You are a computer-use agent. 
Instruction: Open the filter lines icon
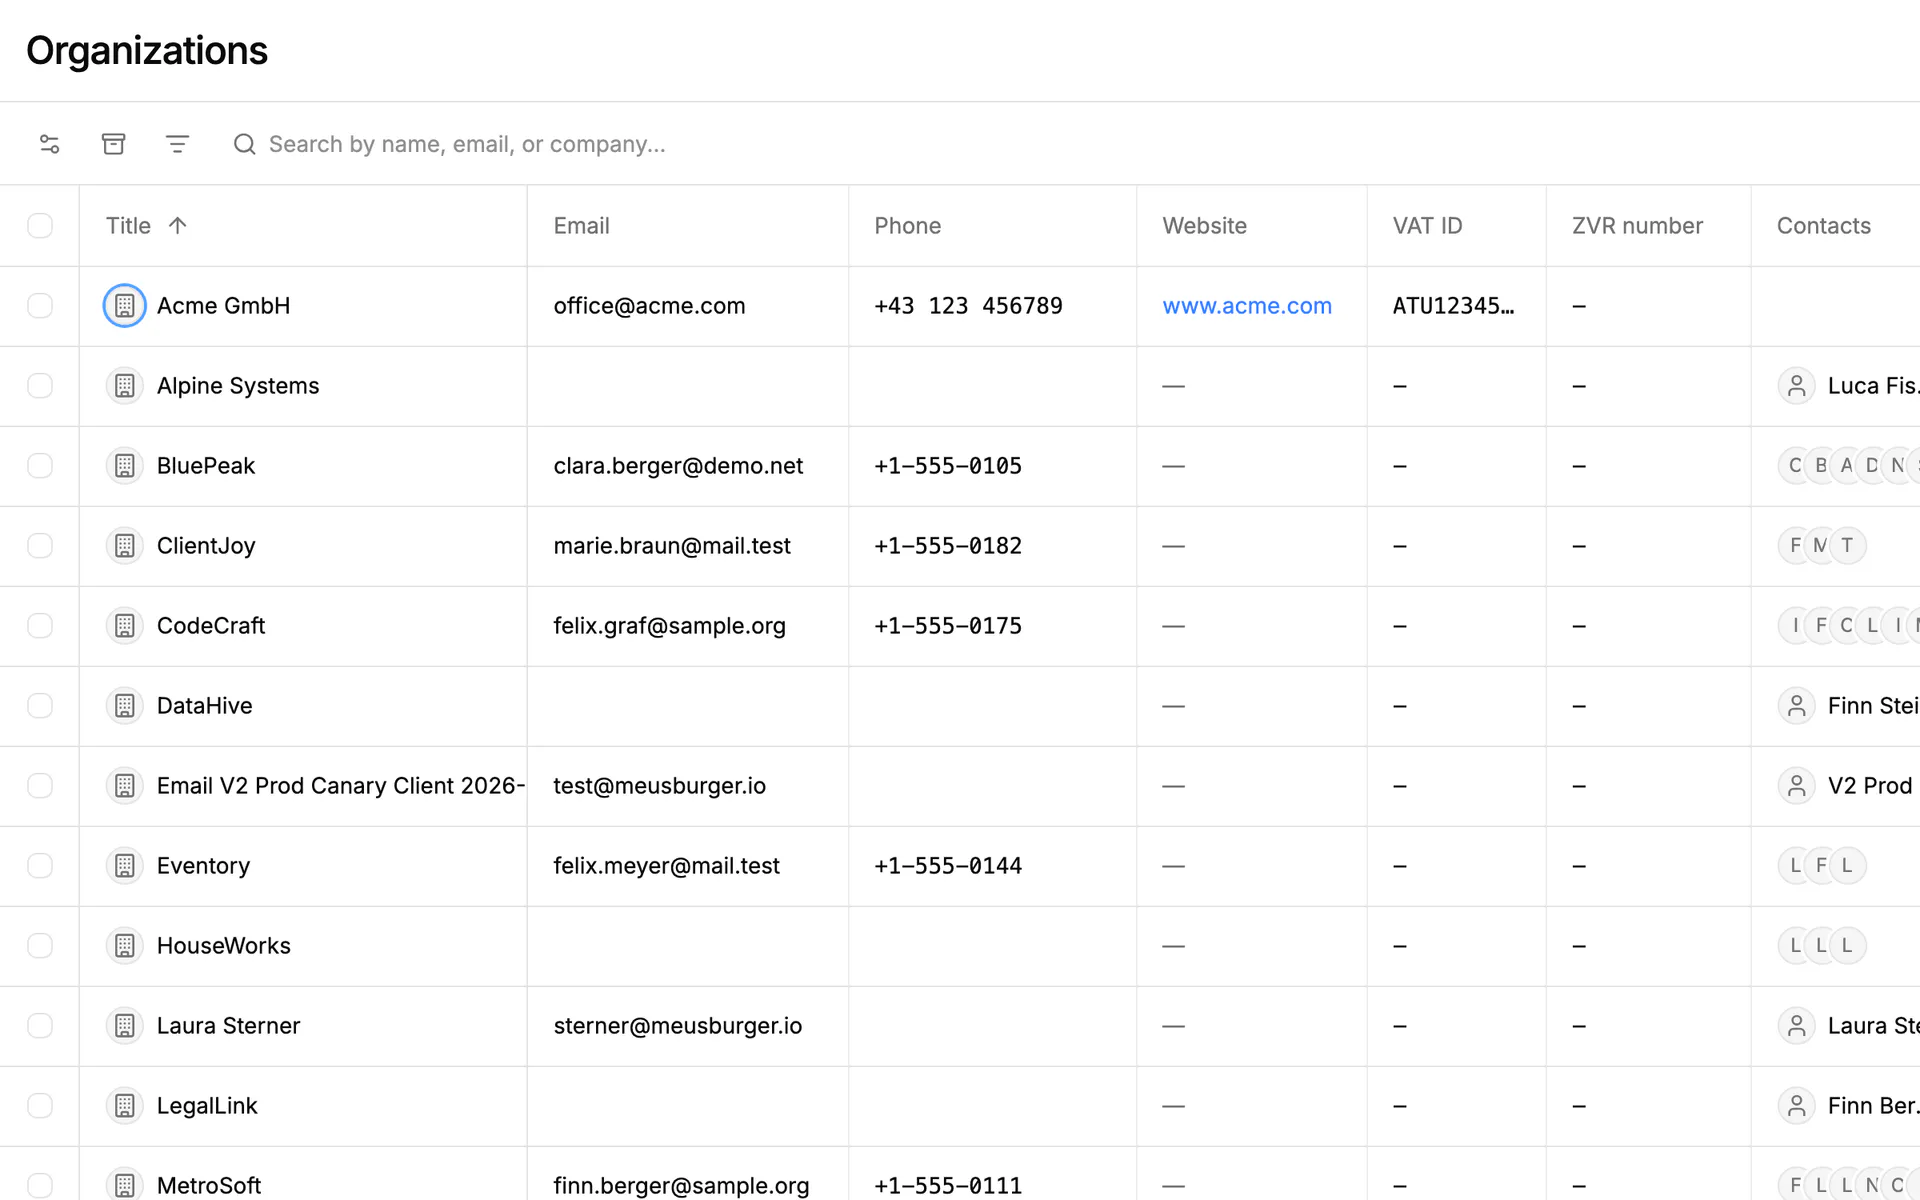[x=177, y=144]
